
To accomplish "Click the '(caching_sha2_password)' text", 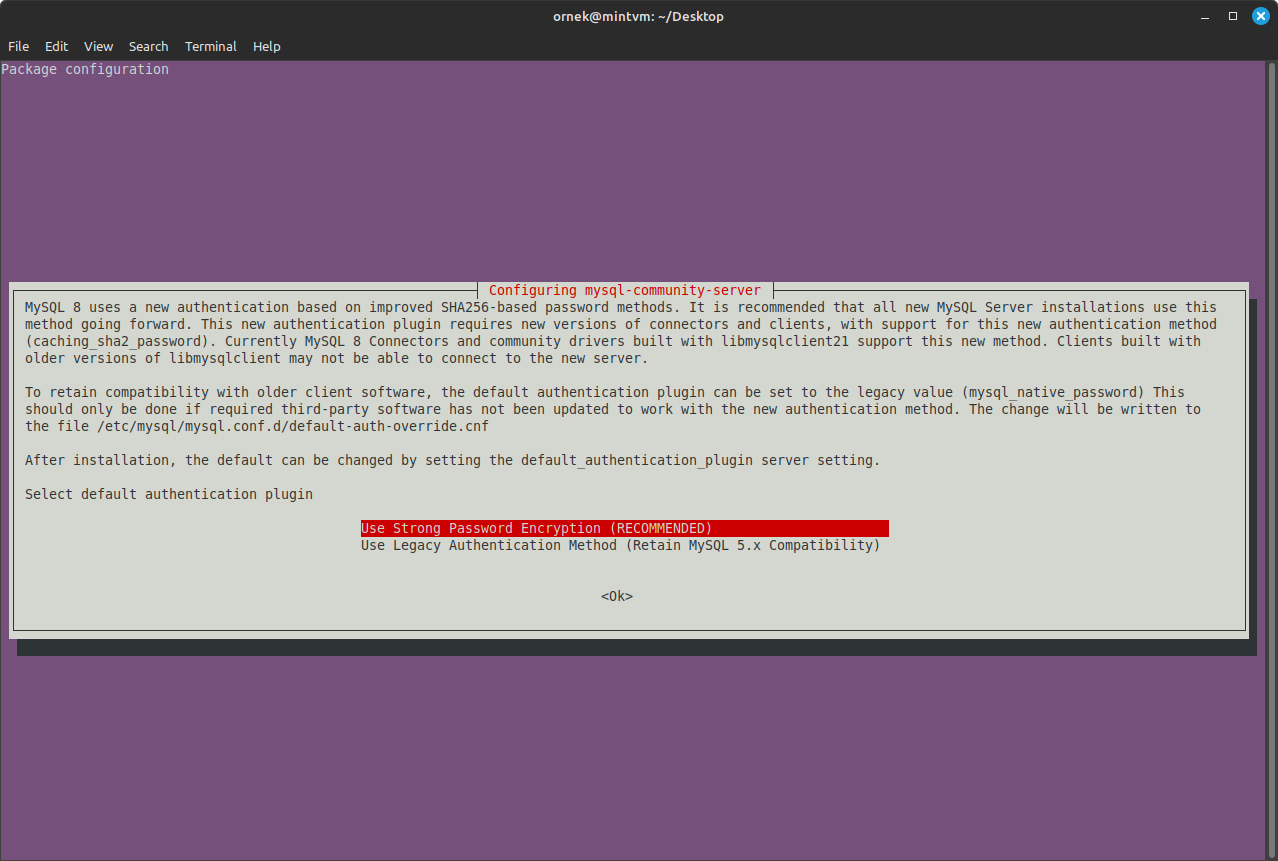I will coord(117,341).
